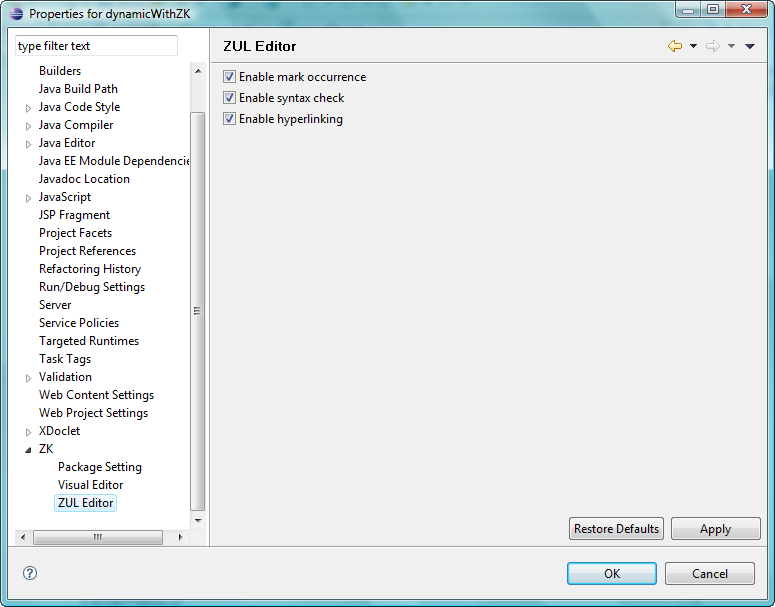Open the Project Facets page
Screen dimensions: 775x607
pyautogui.click(x=75, y=233)
